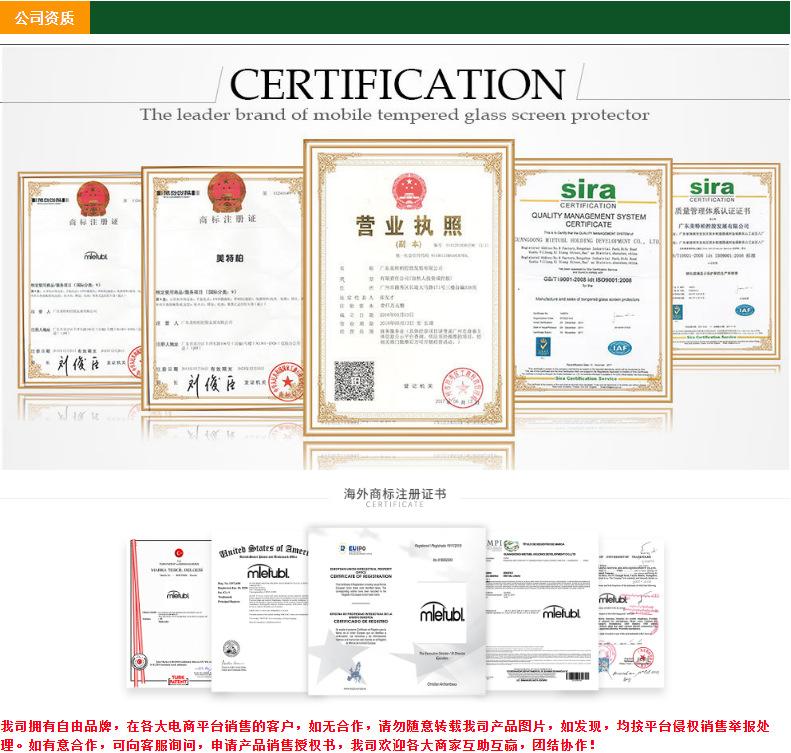Open the 营业执照 business license certificate
This screenshot has width=791, height=753.
pos(409,287)
